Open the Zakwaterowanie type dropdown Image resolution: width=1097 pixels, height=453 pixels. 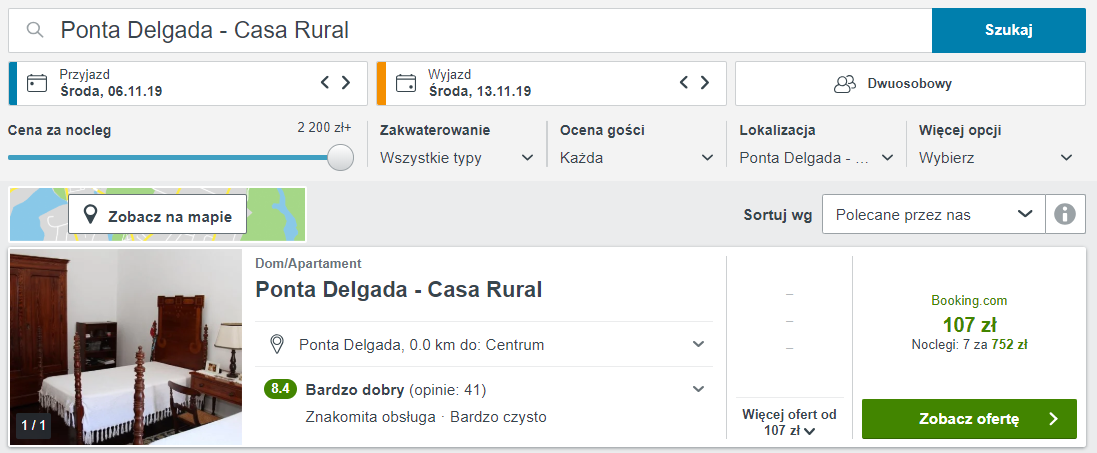[457, 158]
